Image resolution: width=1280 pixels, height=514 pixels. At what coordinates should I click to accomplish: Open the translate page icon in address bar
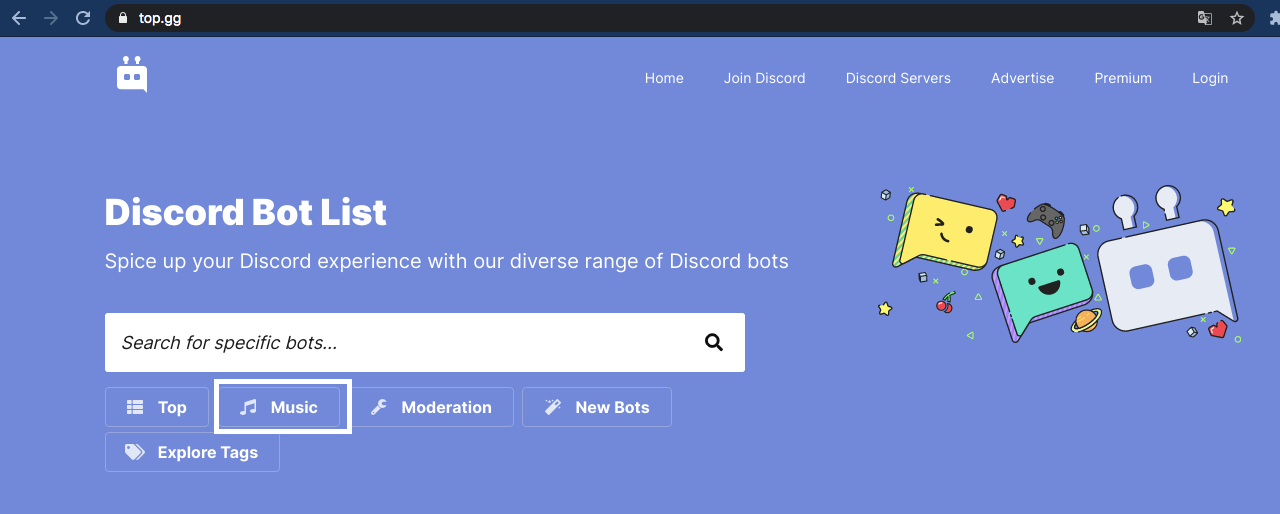point(1205,18)
